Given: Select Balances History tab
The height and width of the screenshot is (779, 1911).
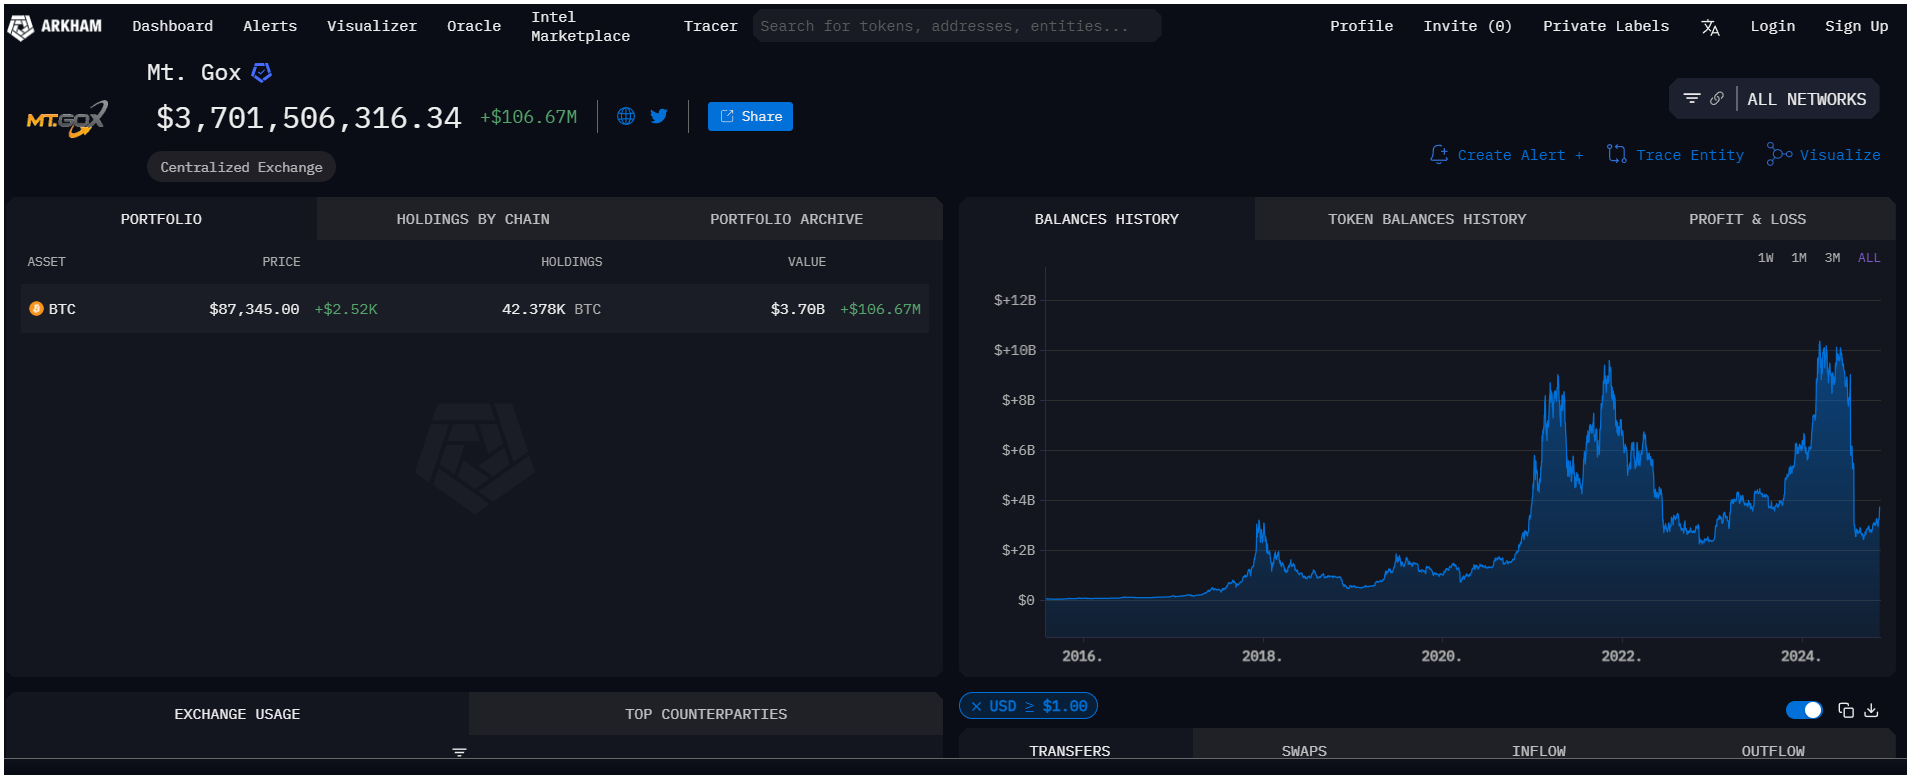Looking at the screenshot, I should tap(1106, 219).
